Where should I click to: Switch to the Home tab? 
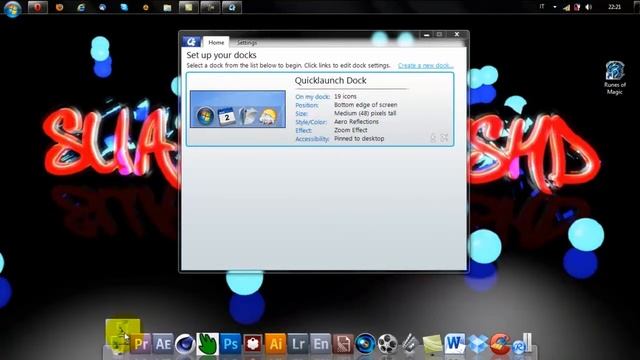216,42
